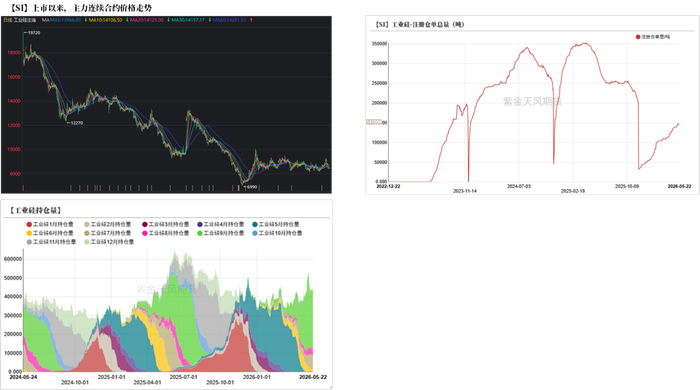This screenshot has width=700, height=390.
Task: Toggle the 工业硅3月持仓量 legend series
Action: pyautogui.click(x=165, y=224)
